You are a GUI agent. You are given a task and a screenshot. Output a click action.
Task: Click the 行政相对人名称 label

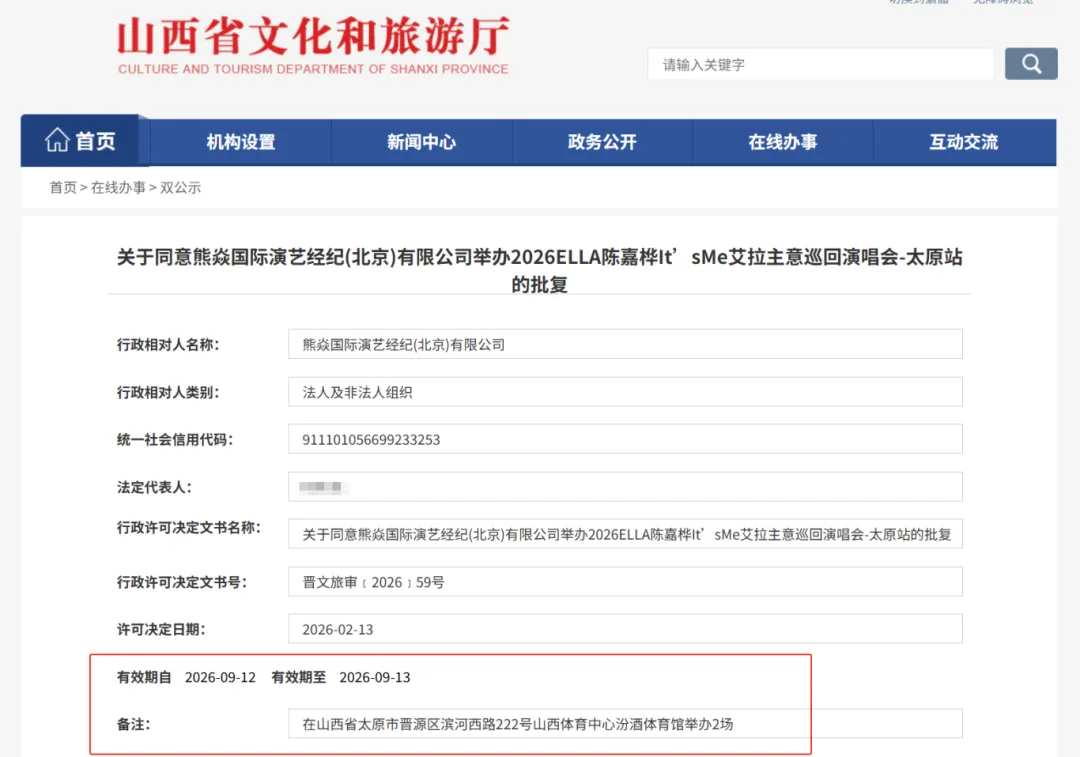pos(168,344)
